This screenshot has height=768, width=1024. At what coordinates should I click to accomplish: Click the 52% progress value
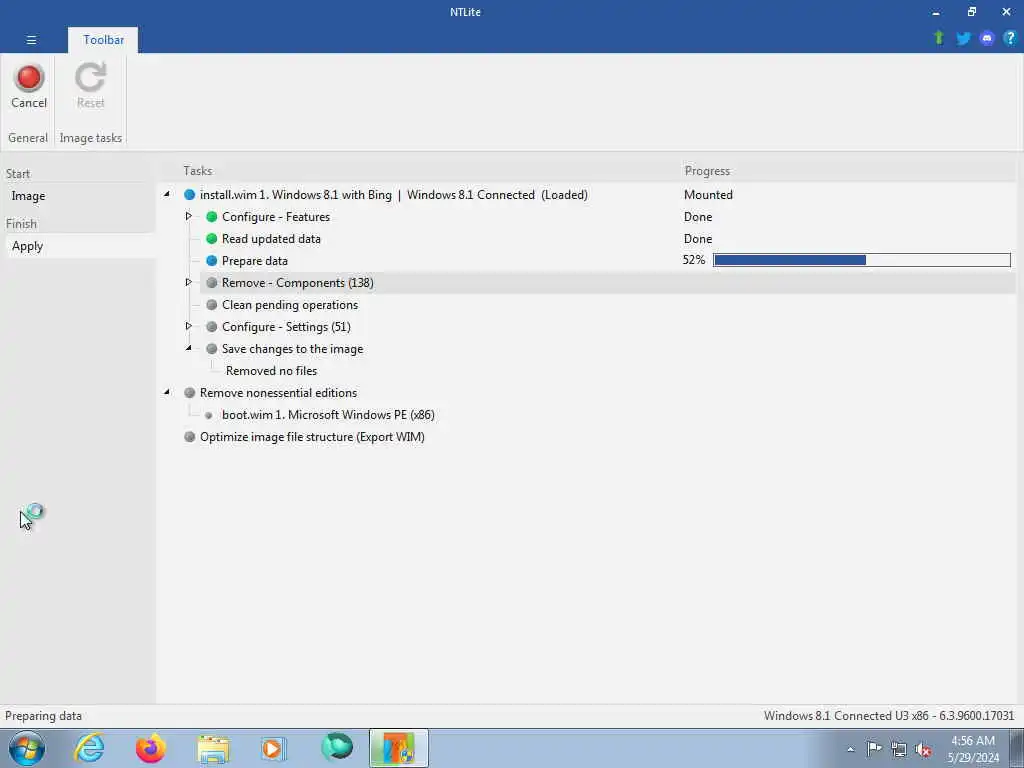click(x=694, y=260)
